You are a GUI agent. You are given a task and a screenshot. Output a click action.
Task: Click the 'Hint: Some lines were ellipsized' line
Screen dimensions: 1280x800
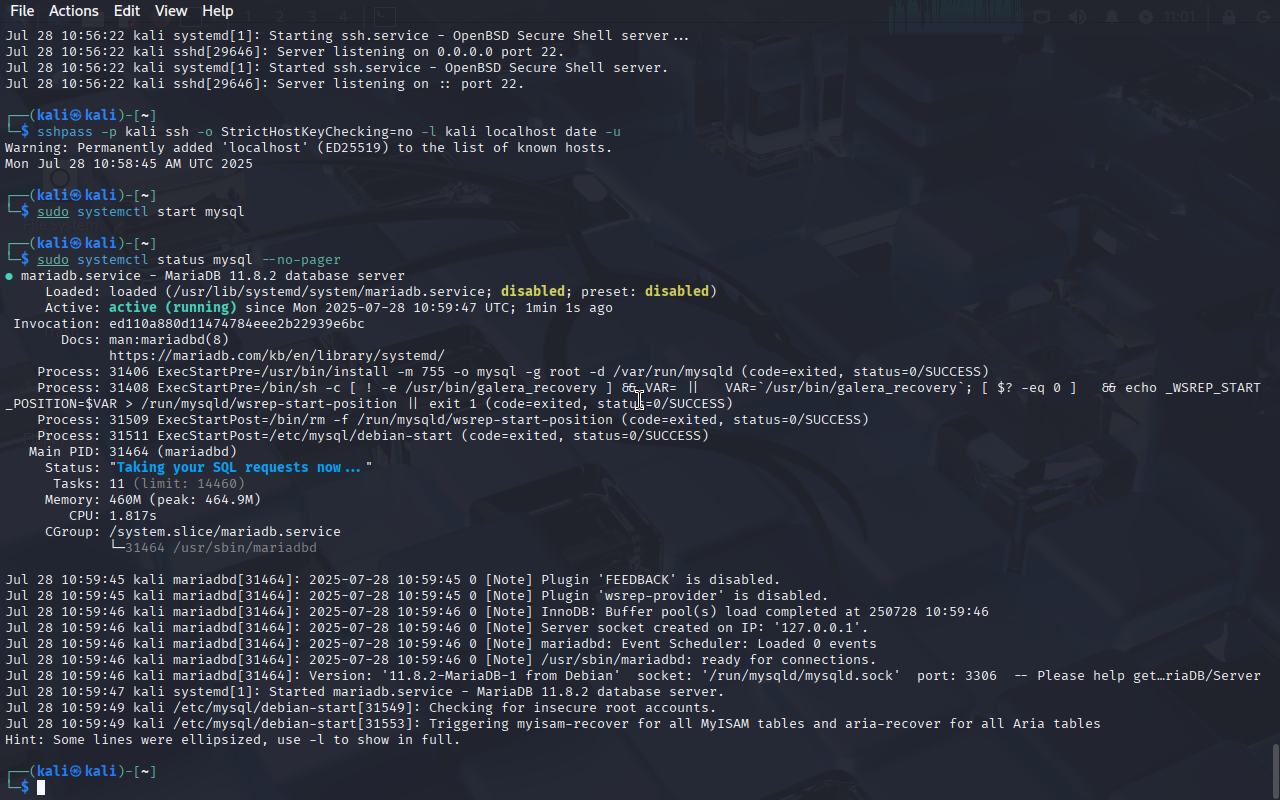(233, 740)
